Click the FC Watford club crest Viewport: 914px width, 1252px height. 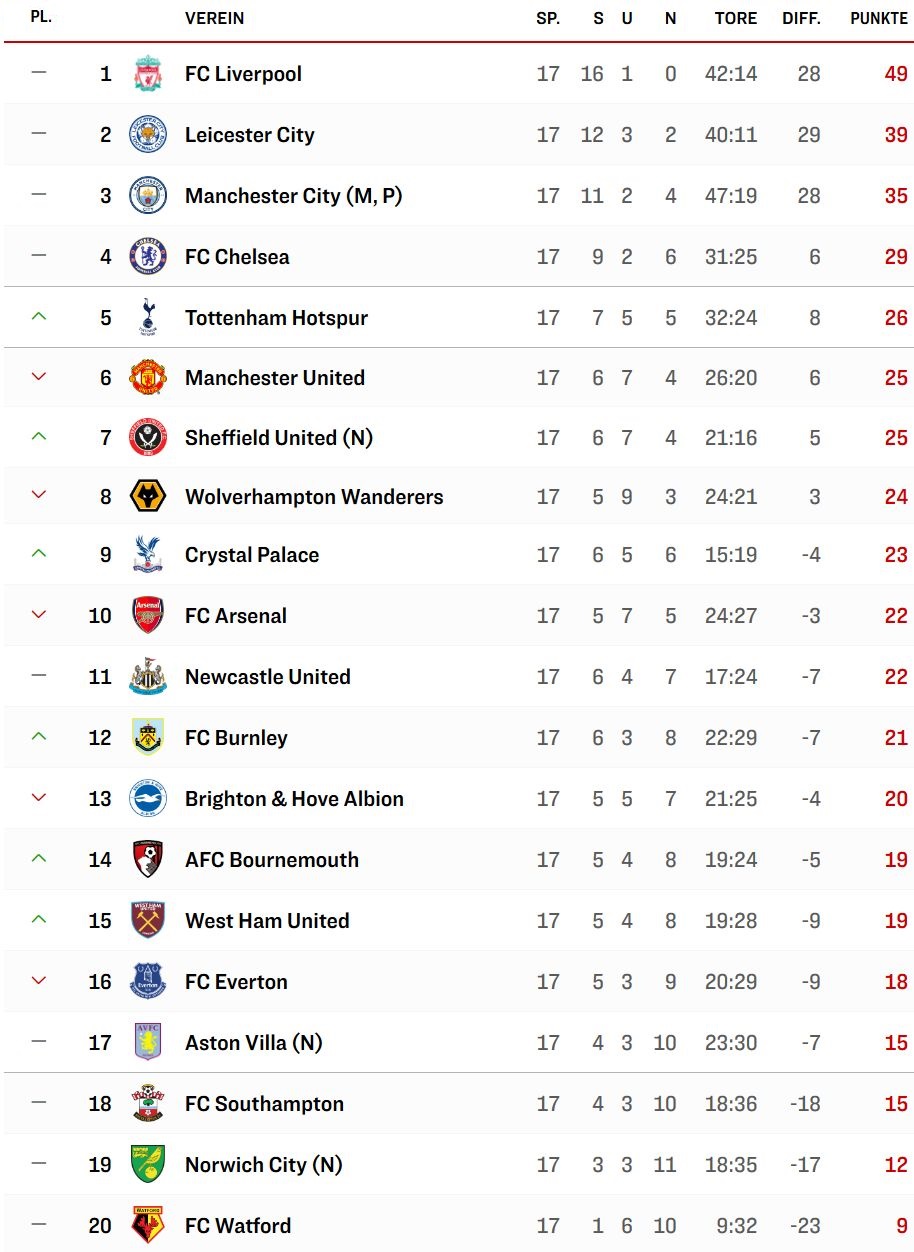148,1225
